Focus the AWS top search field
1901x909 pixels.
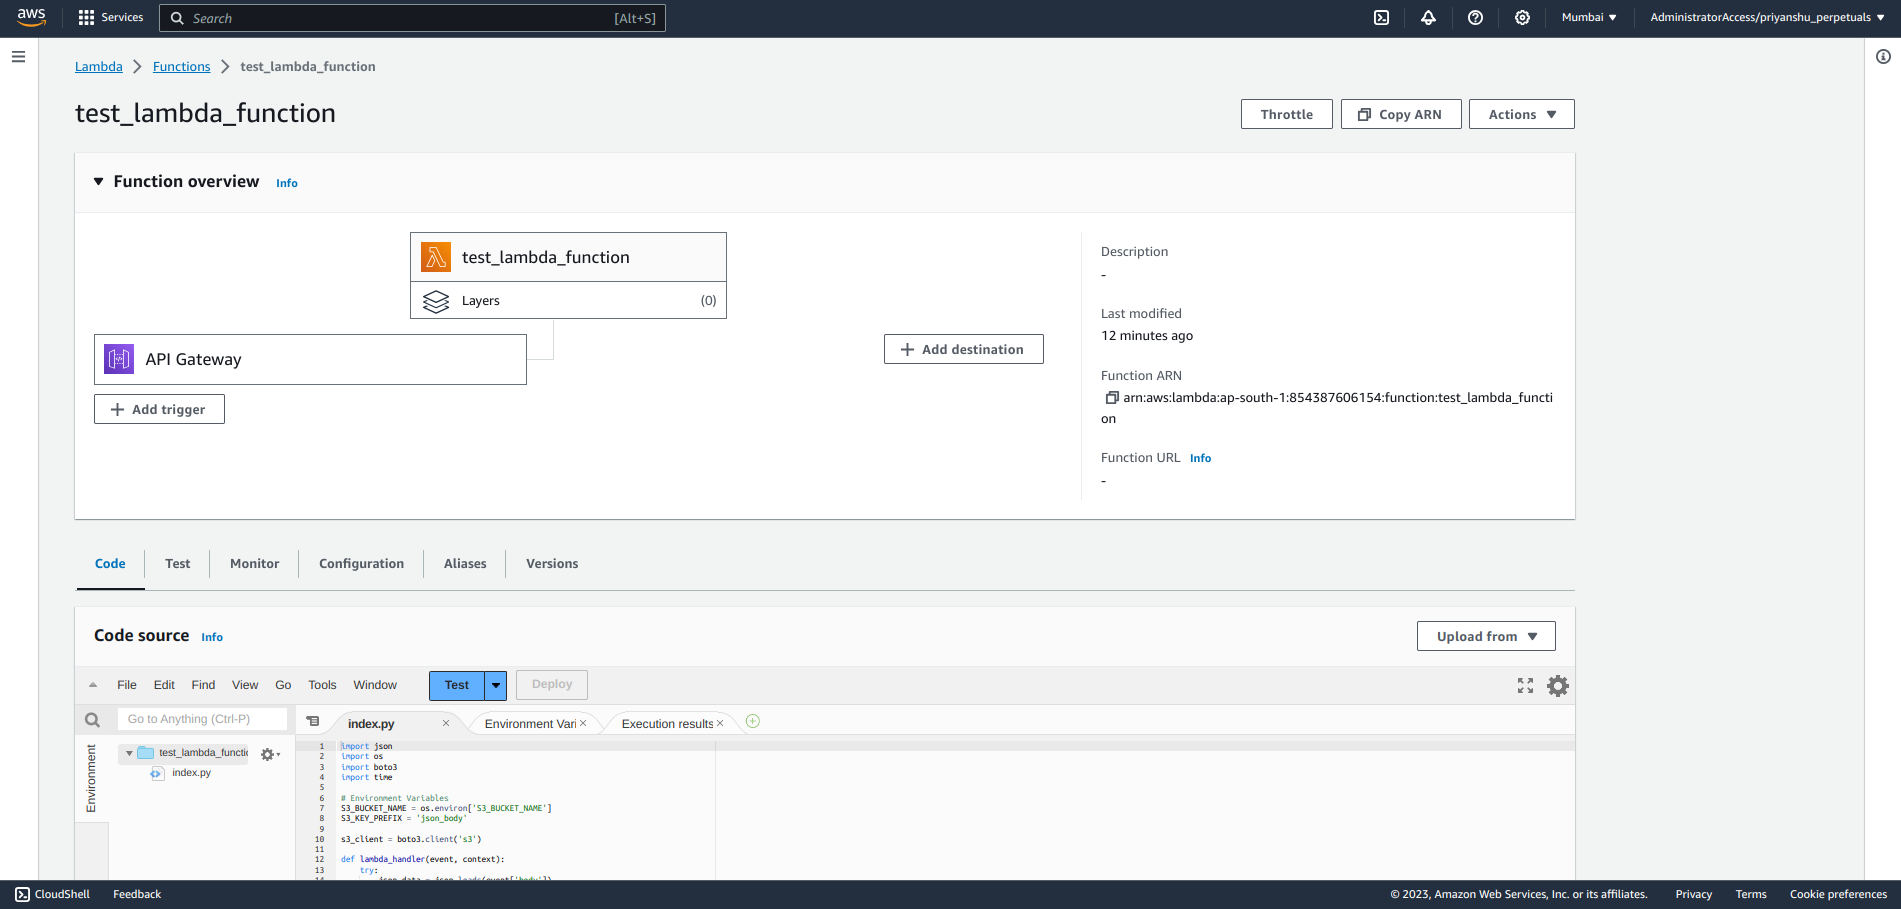pos(412,18)
